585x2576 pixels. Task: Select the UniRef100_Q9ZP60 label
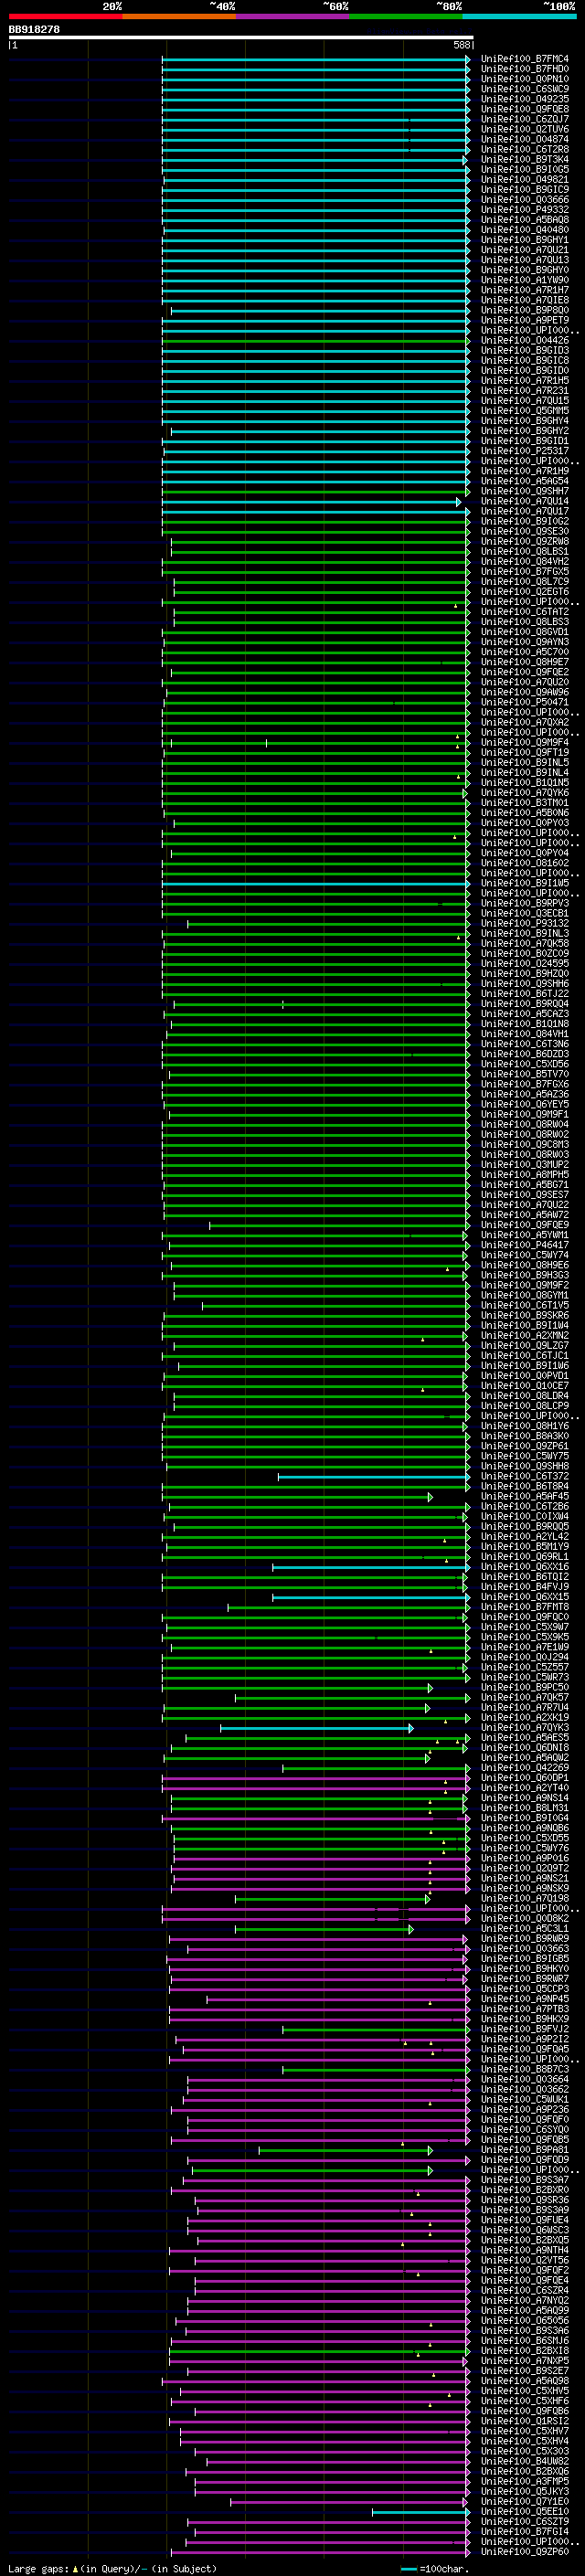tap(525, 2552)
